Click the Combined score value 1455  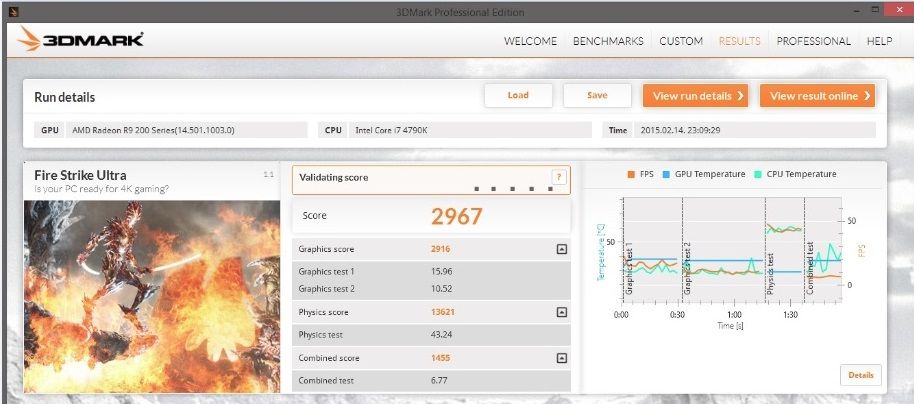click(x=440, y=358)
